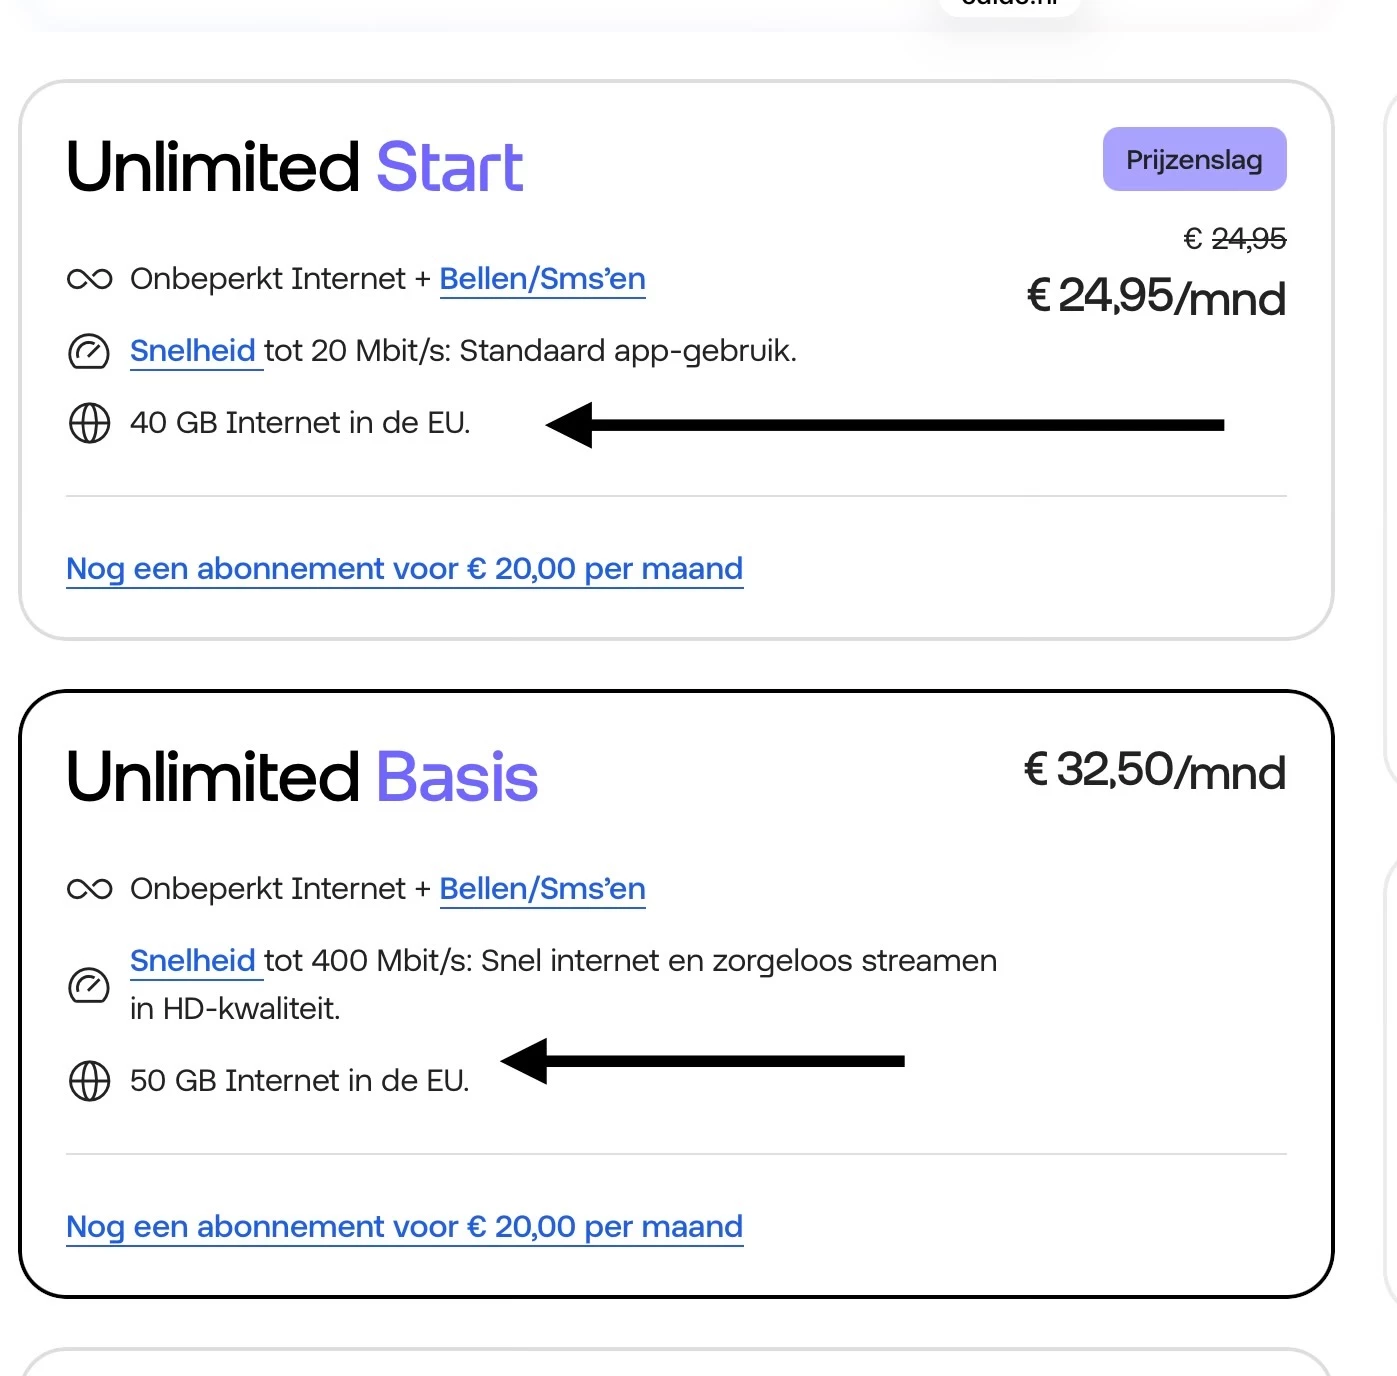Add extra subscription link under Unlimited Start

404,569
